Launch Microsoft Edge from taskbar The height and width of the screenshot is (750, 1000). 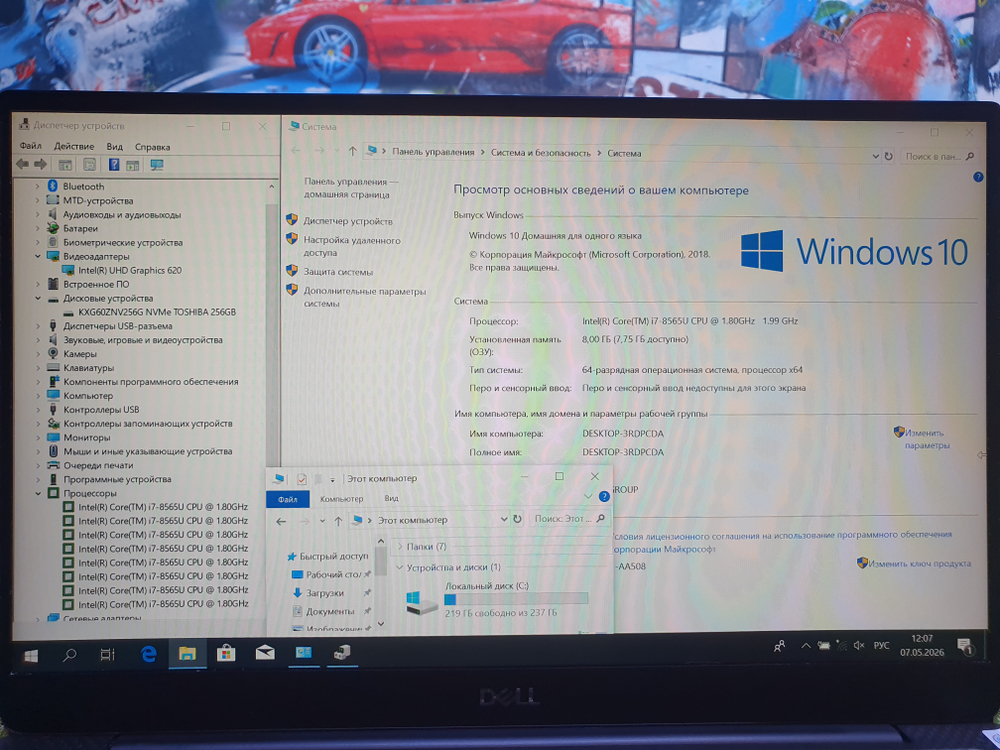tap(149, 654)
